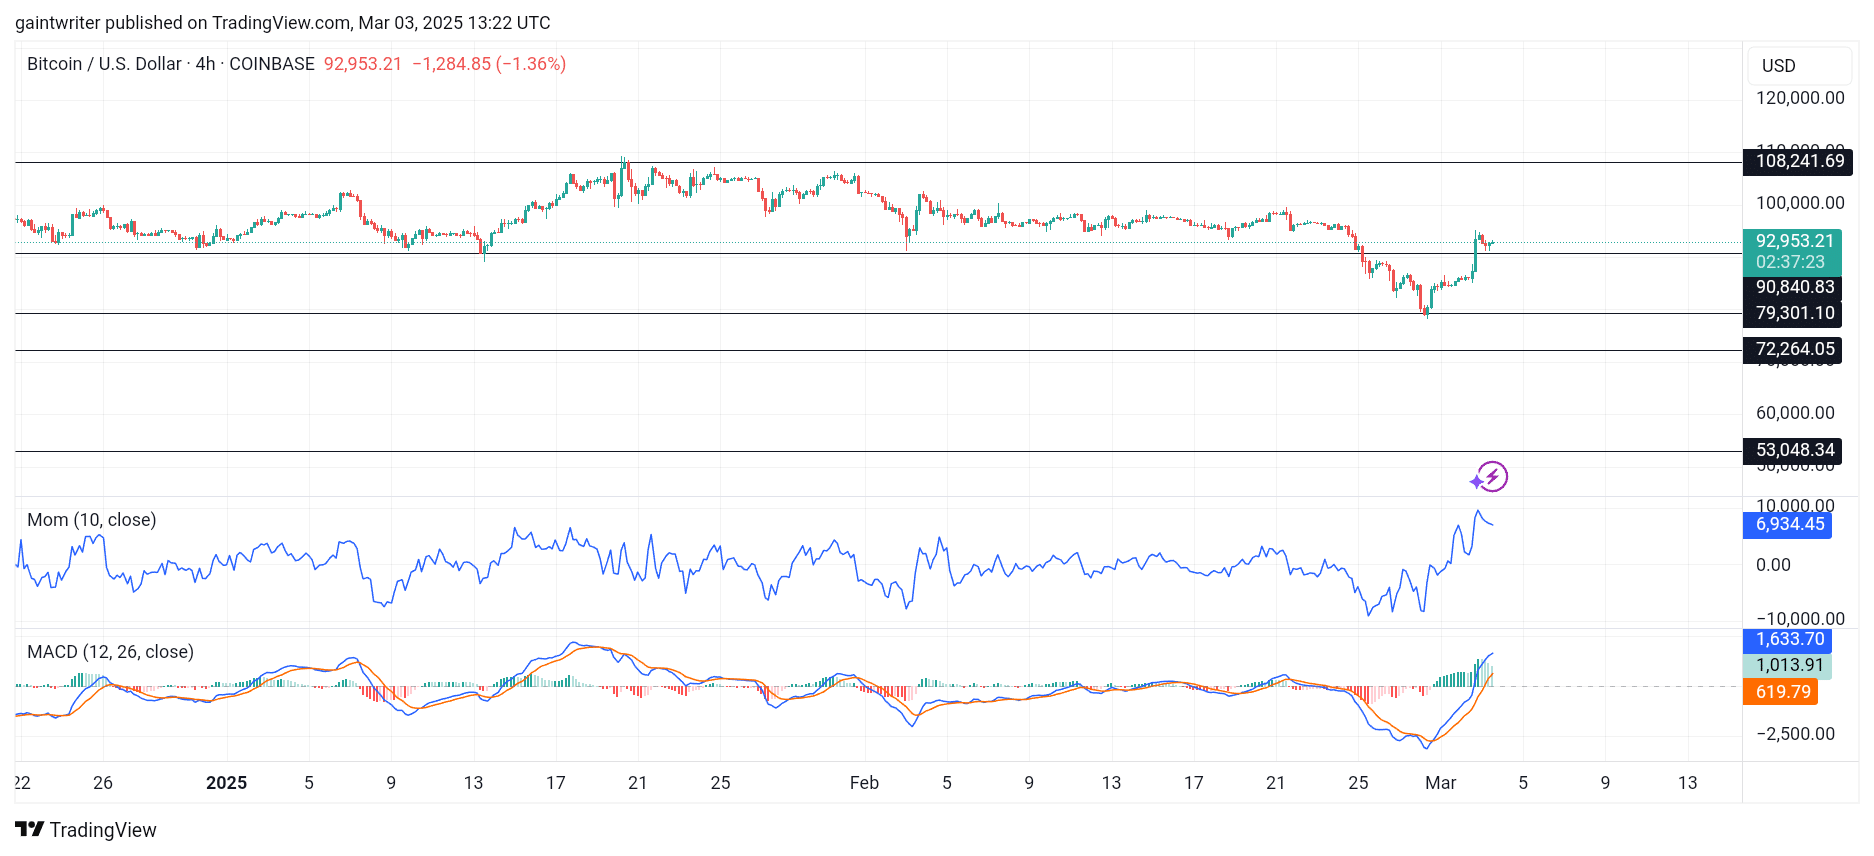Click the purple lightning bolt event icon
The height and width of the screenshot is (856, 1874).
[x=1490, y=477]
